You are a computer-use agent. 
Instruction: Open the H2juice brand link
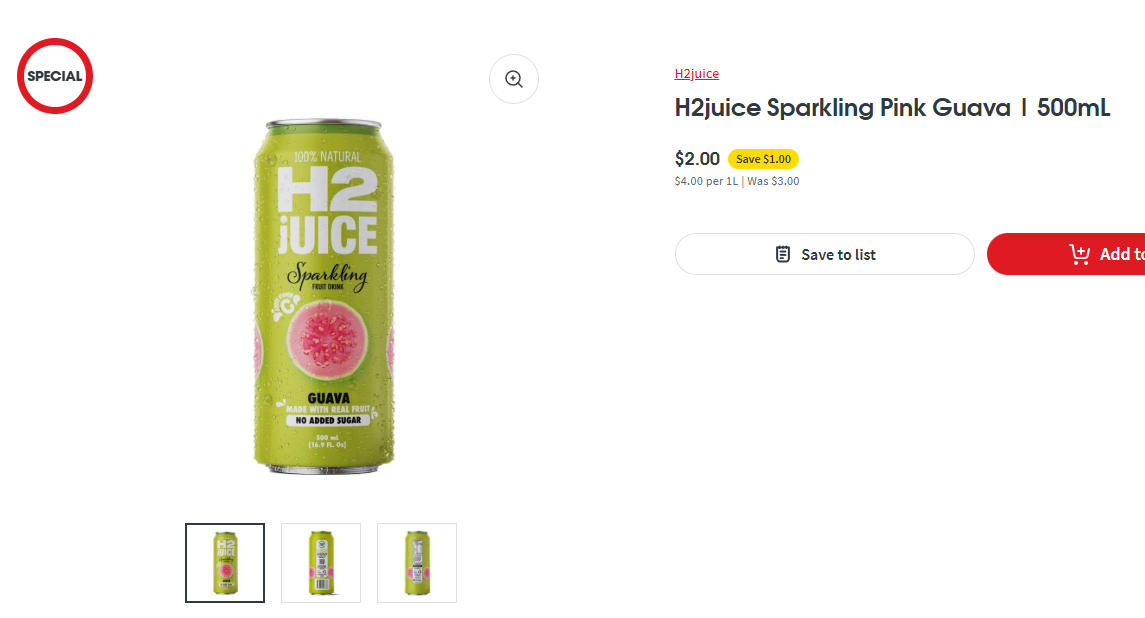pyautogui.click(x=697, y=74)
